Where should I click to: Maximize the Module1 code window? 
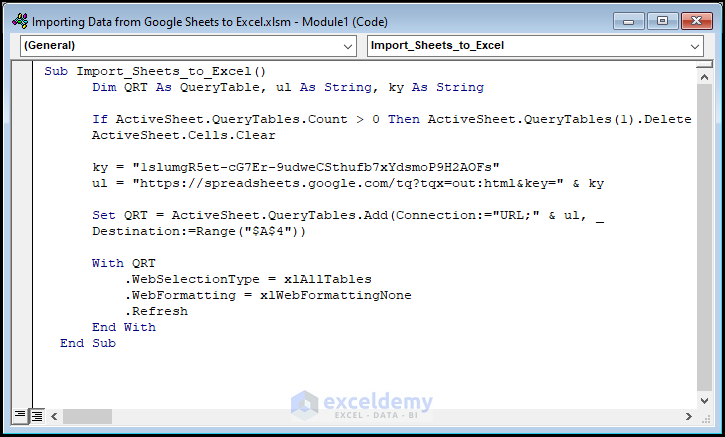point(661,20)
